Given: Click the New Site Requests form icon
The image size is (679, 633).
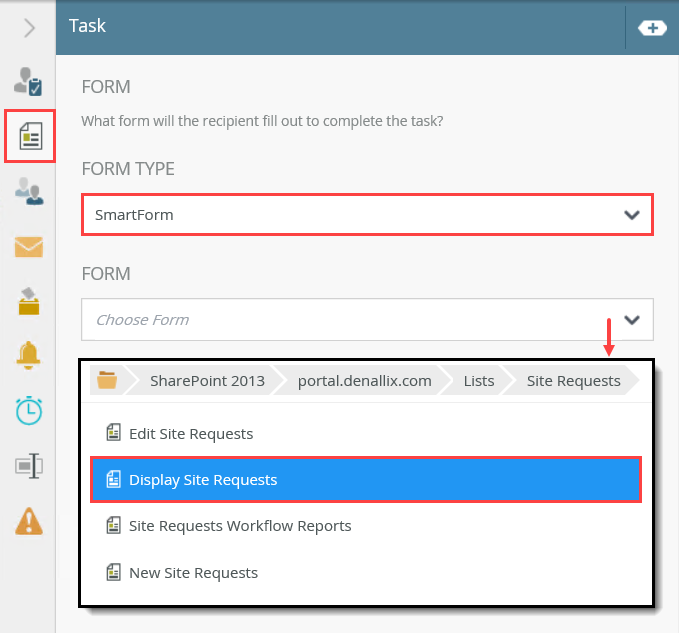Looking at the screenshot, I should [x=113, y=572].
